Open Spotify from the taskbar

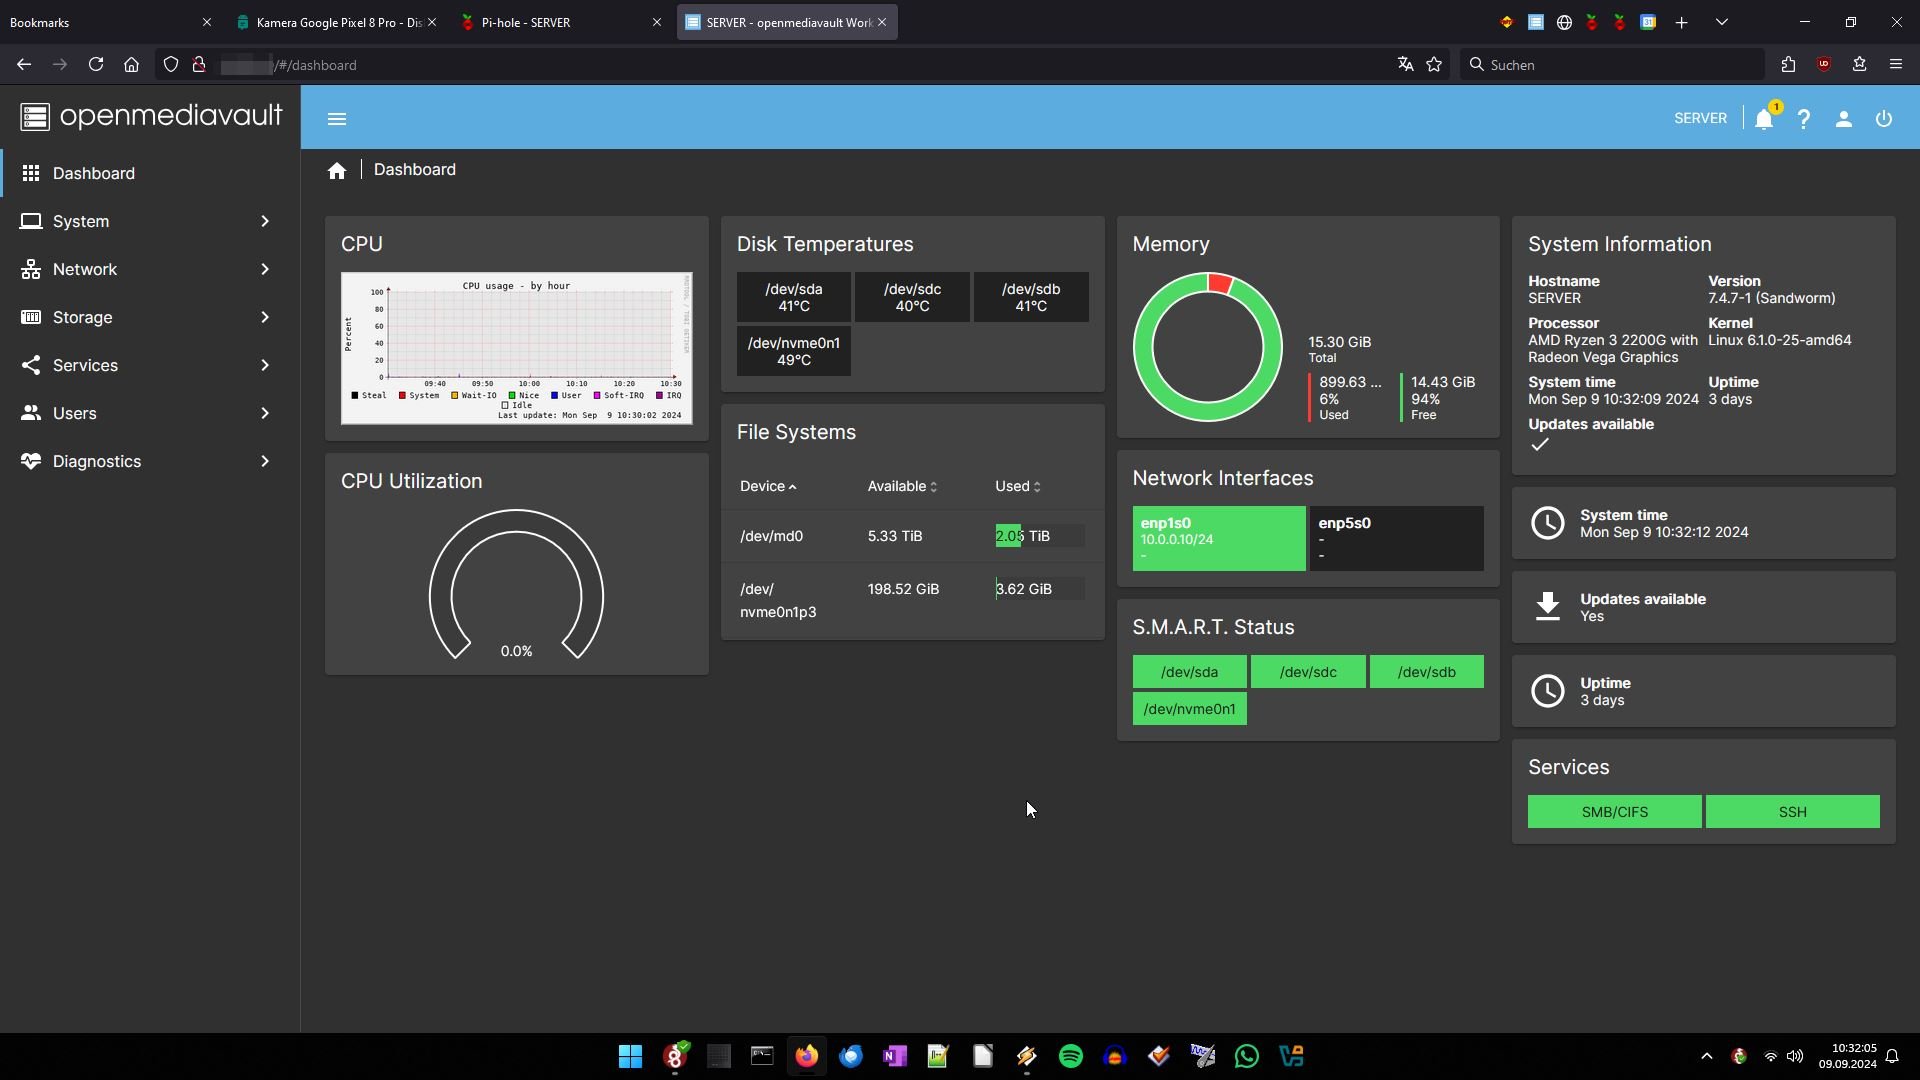pos(1070,1056)
